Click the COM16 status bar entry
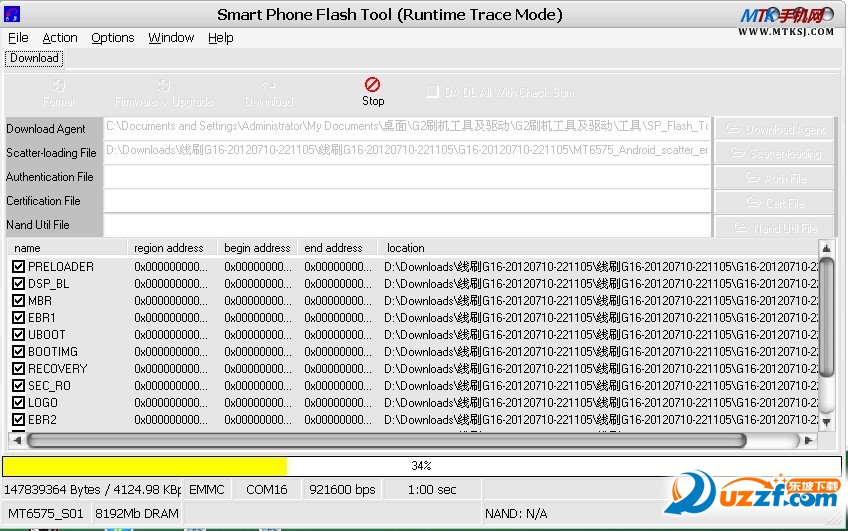The width and height of the screenshot is (848, 531). tap(267, 489)
